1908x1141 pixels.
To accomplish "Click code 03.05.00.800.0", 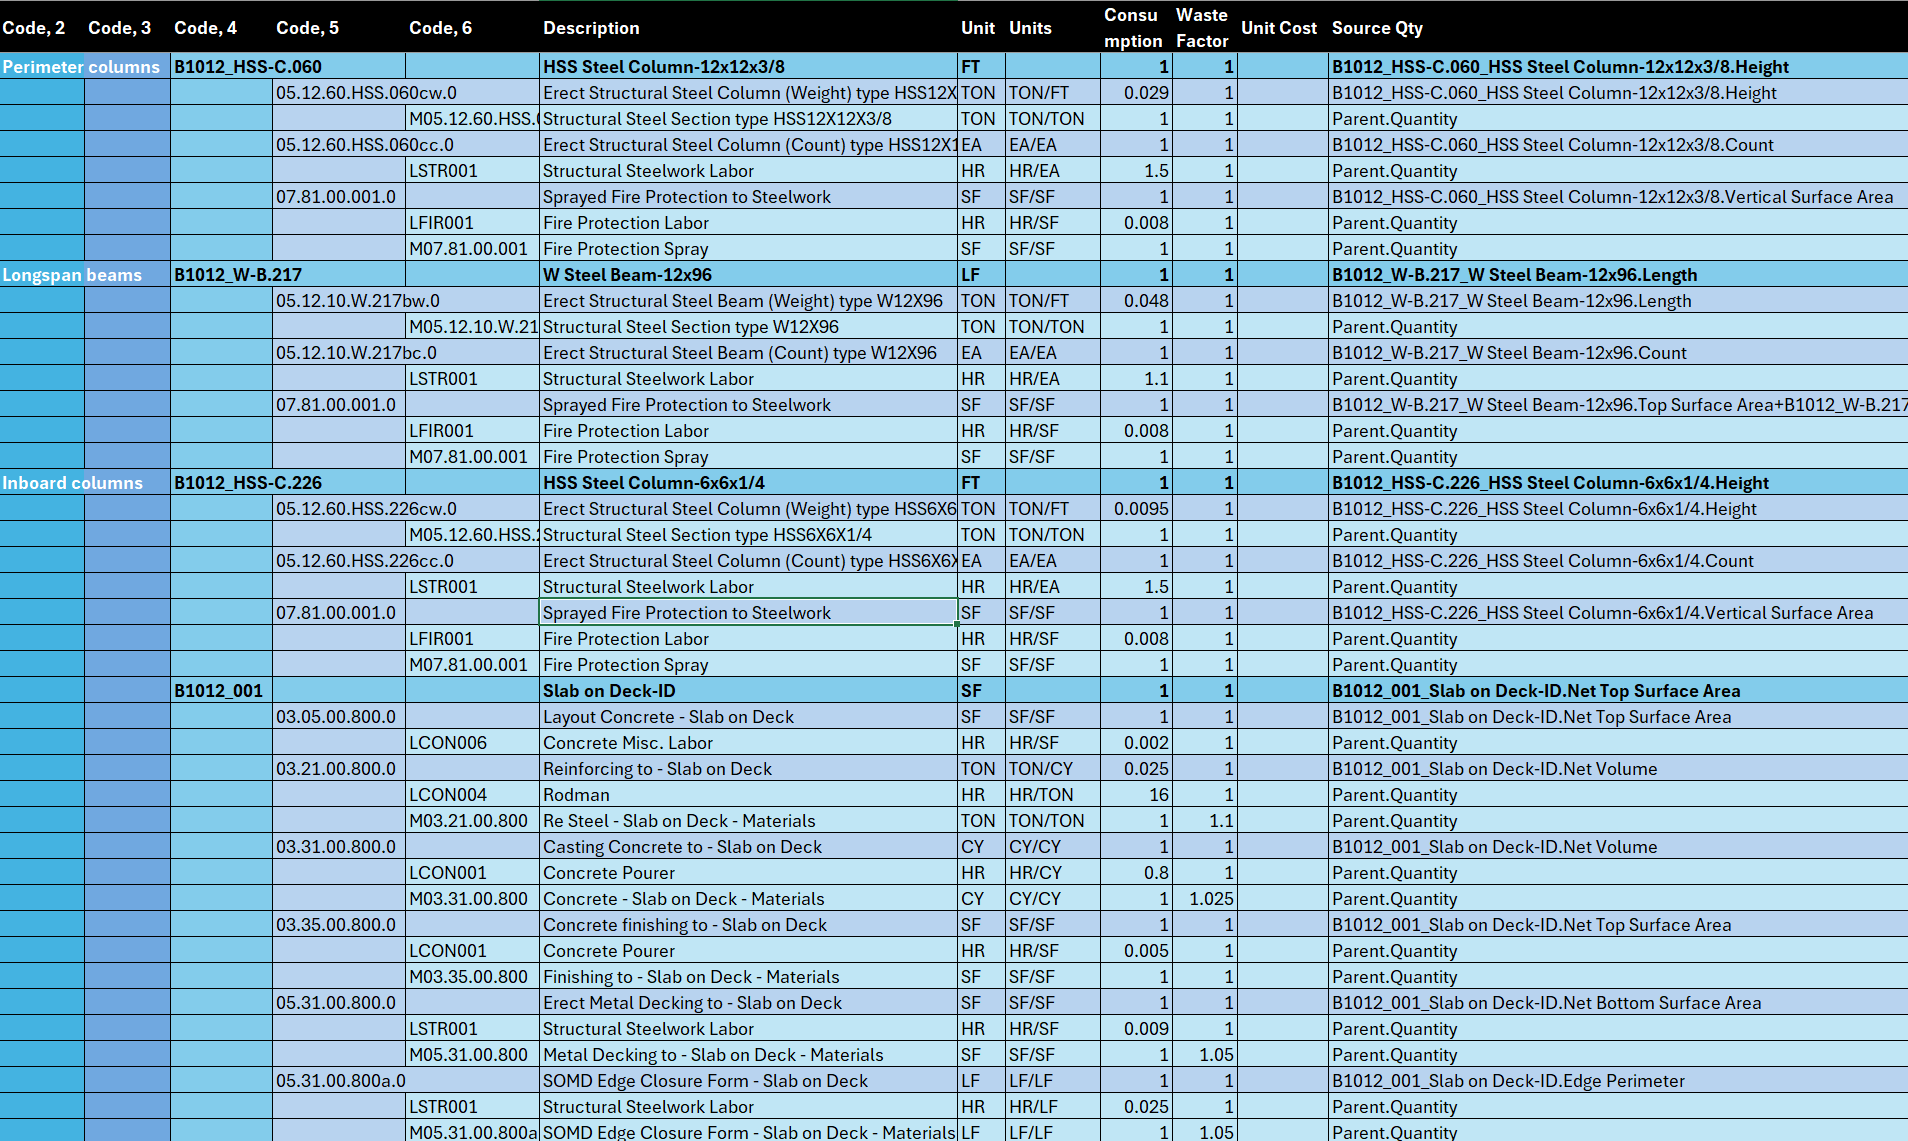I will (x=339, y=717).
